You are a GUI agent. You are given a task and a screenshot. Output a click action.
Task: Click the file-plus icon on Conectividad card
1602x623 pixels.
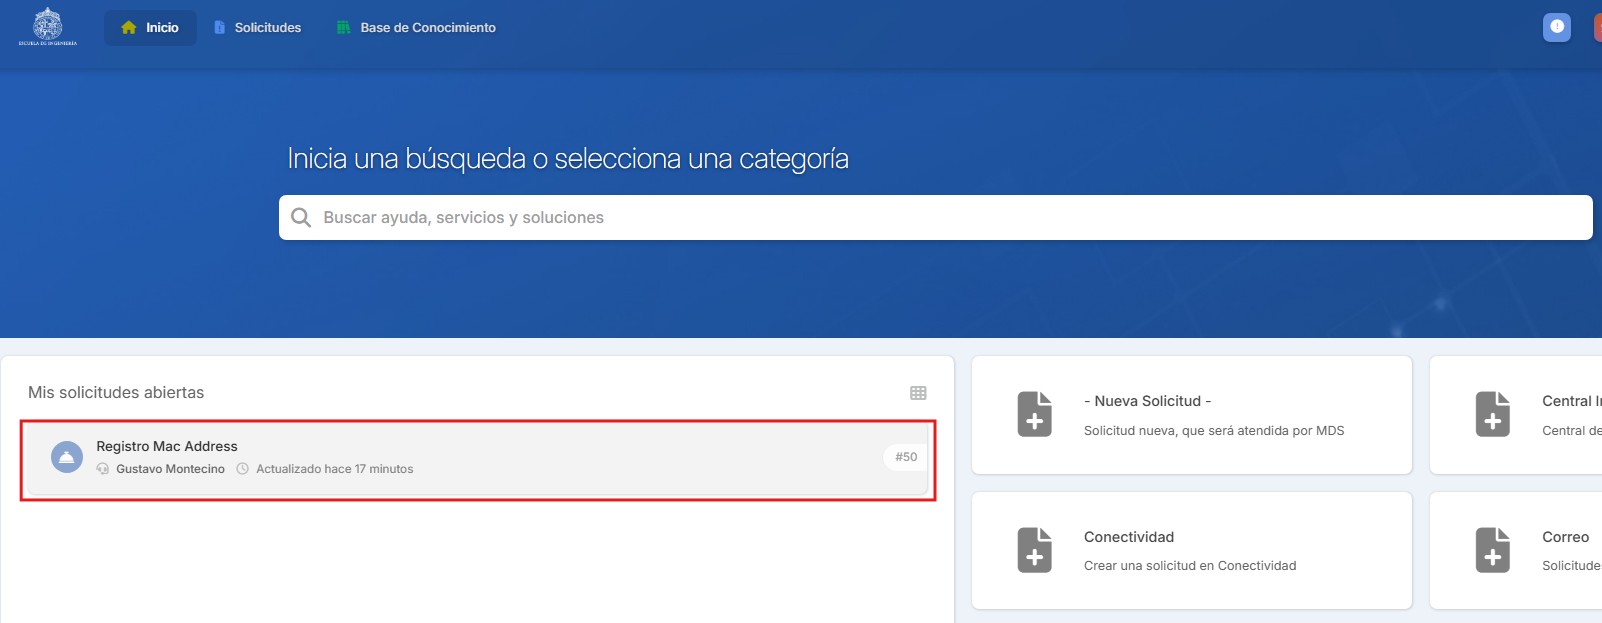1034,550
